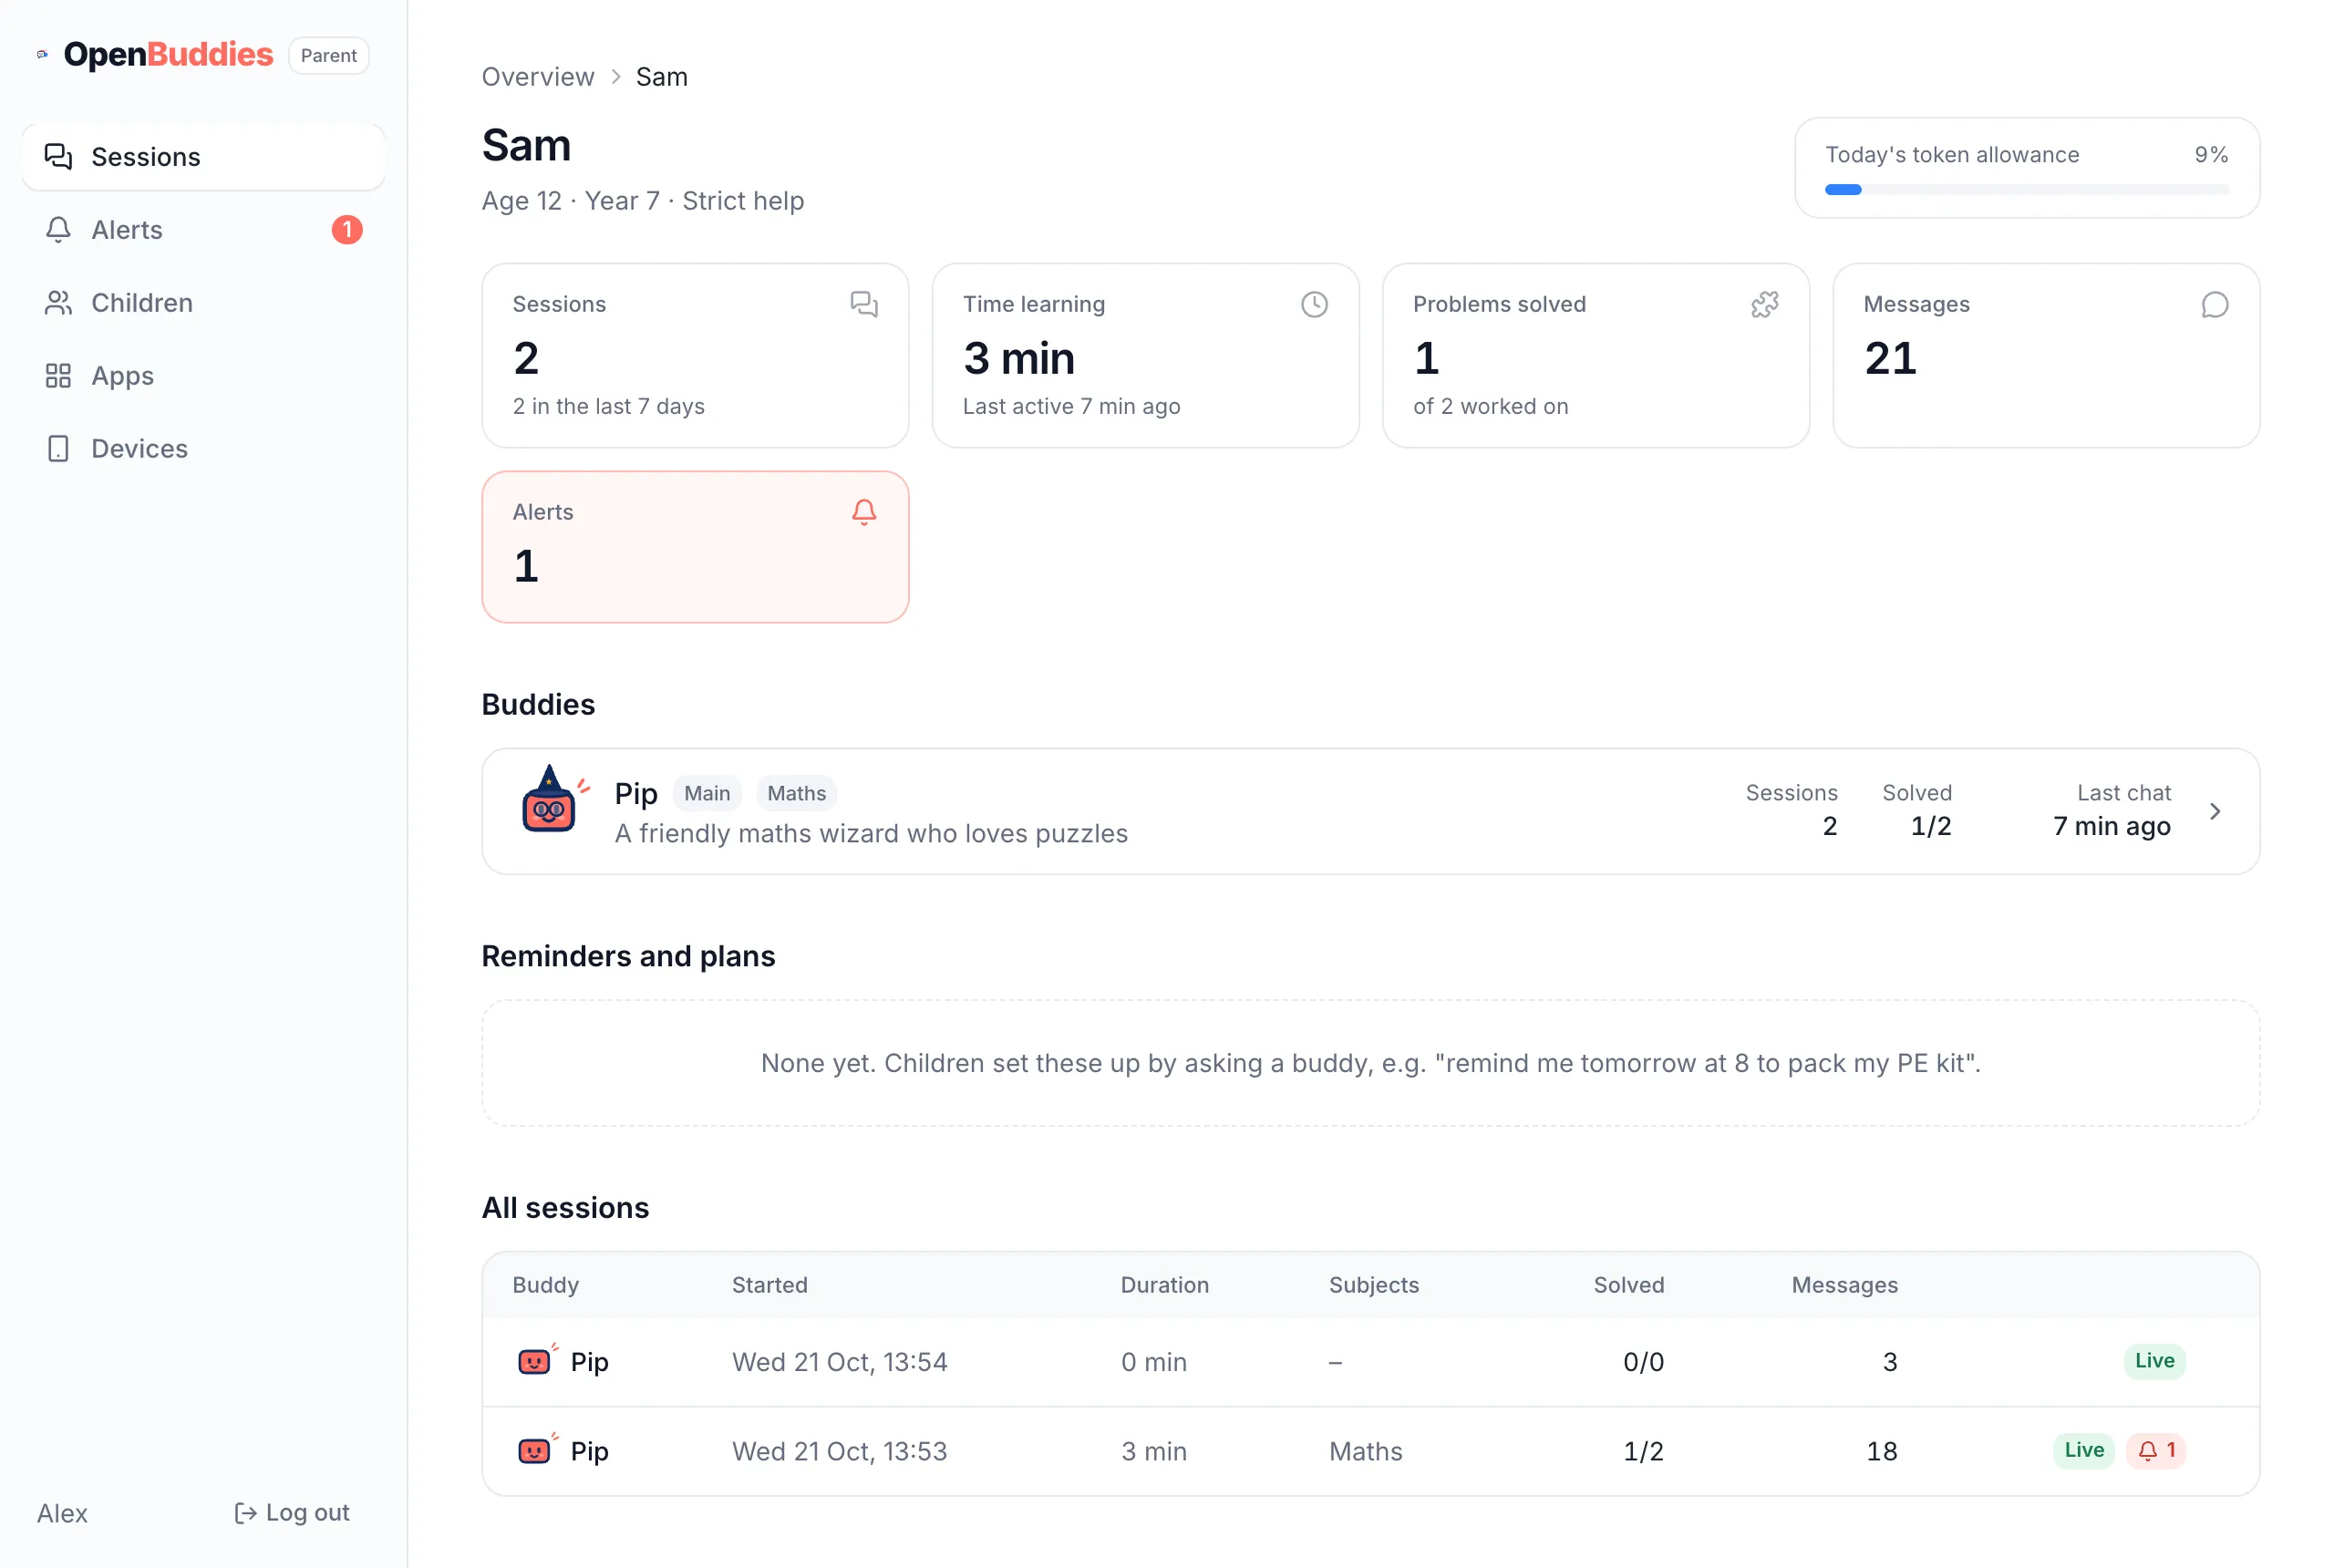Click the Subjects column header
This screenshot has width=2334, height=1568.
coord(1373,1285)
